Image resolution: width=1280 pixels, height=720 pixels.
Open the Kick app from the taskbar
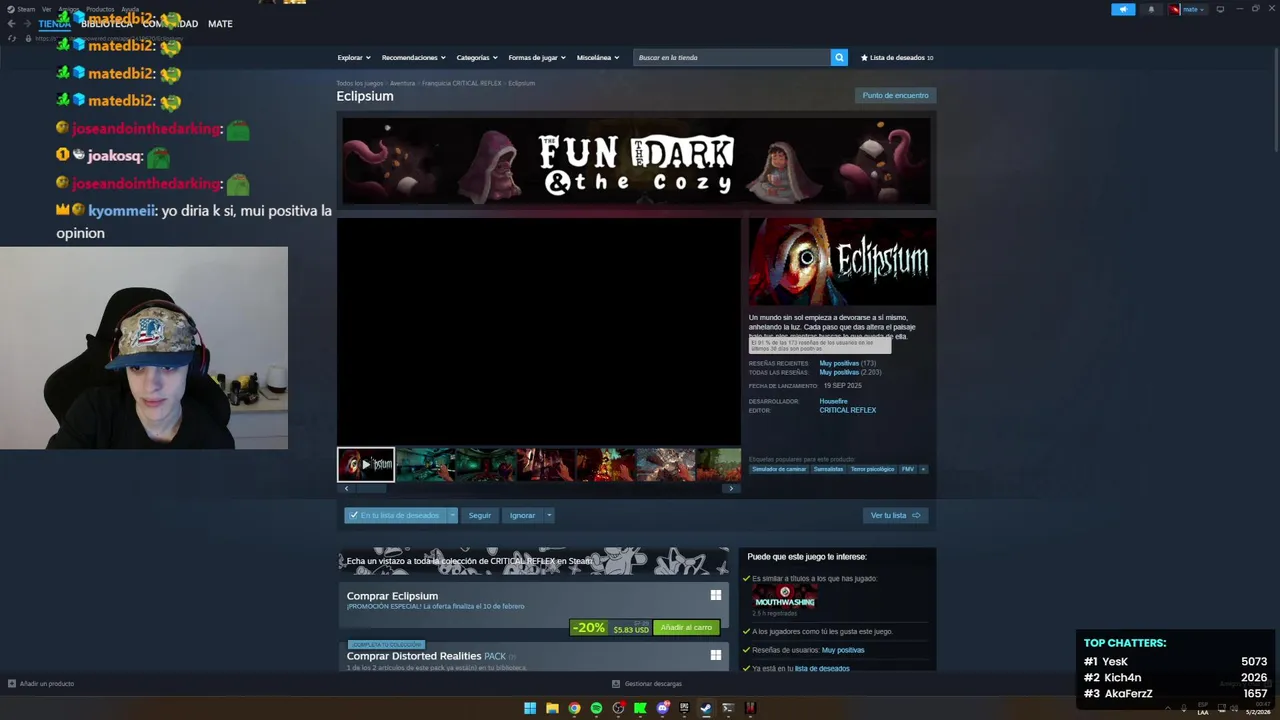(x=640, y=708)
